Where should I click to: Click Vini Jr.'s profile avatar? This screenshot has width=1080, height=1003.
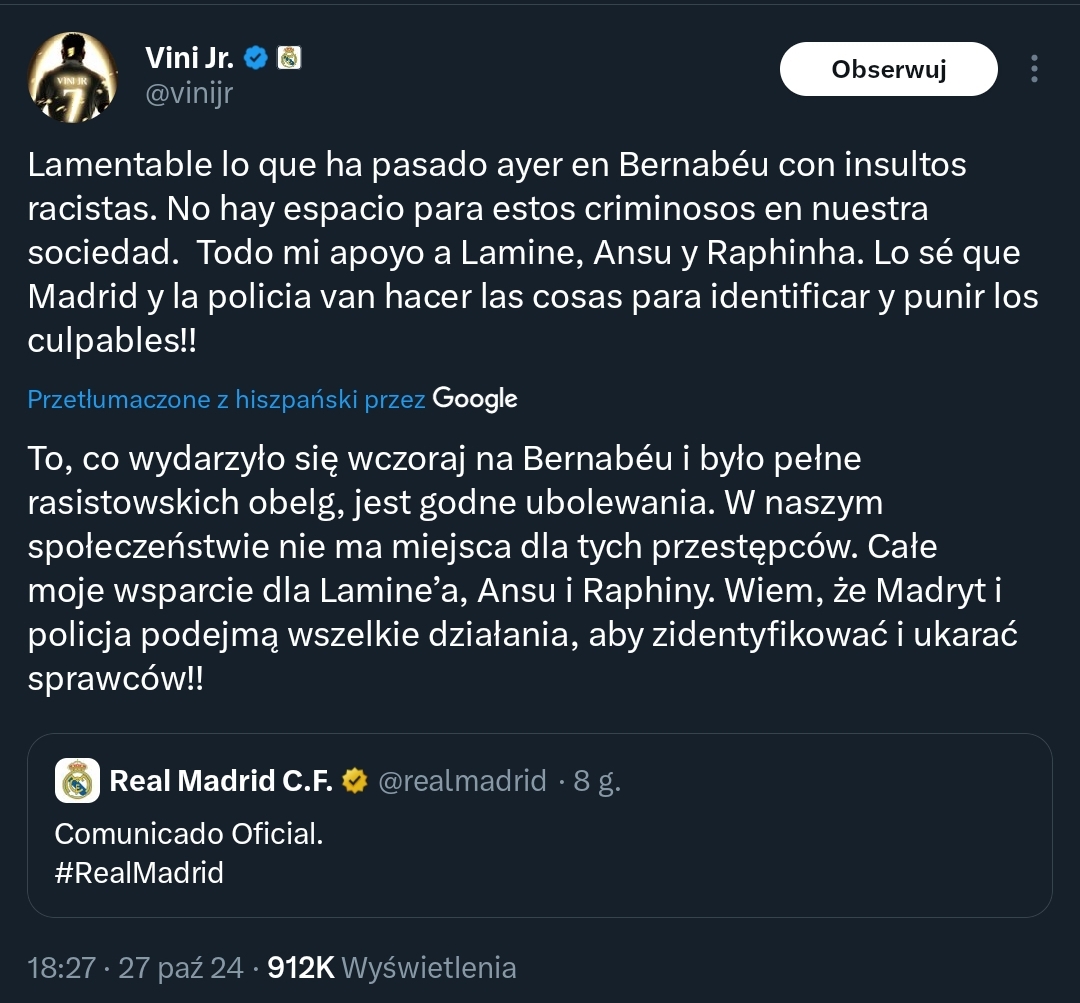pyautogui.click(x=70, y=77)
